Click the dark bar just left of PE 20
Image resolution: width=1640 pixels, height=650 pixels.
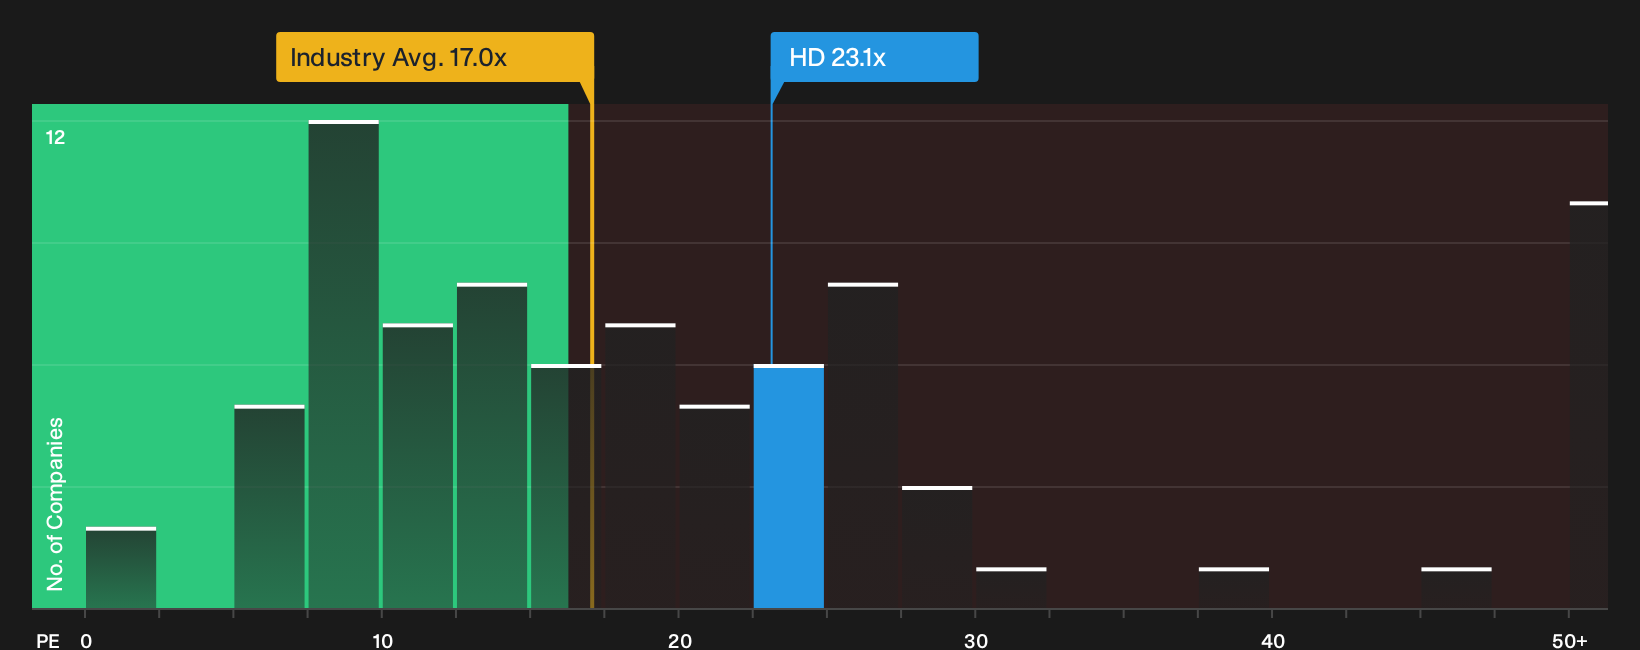[641, 466]
